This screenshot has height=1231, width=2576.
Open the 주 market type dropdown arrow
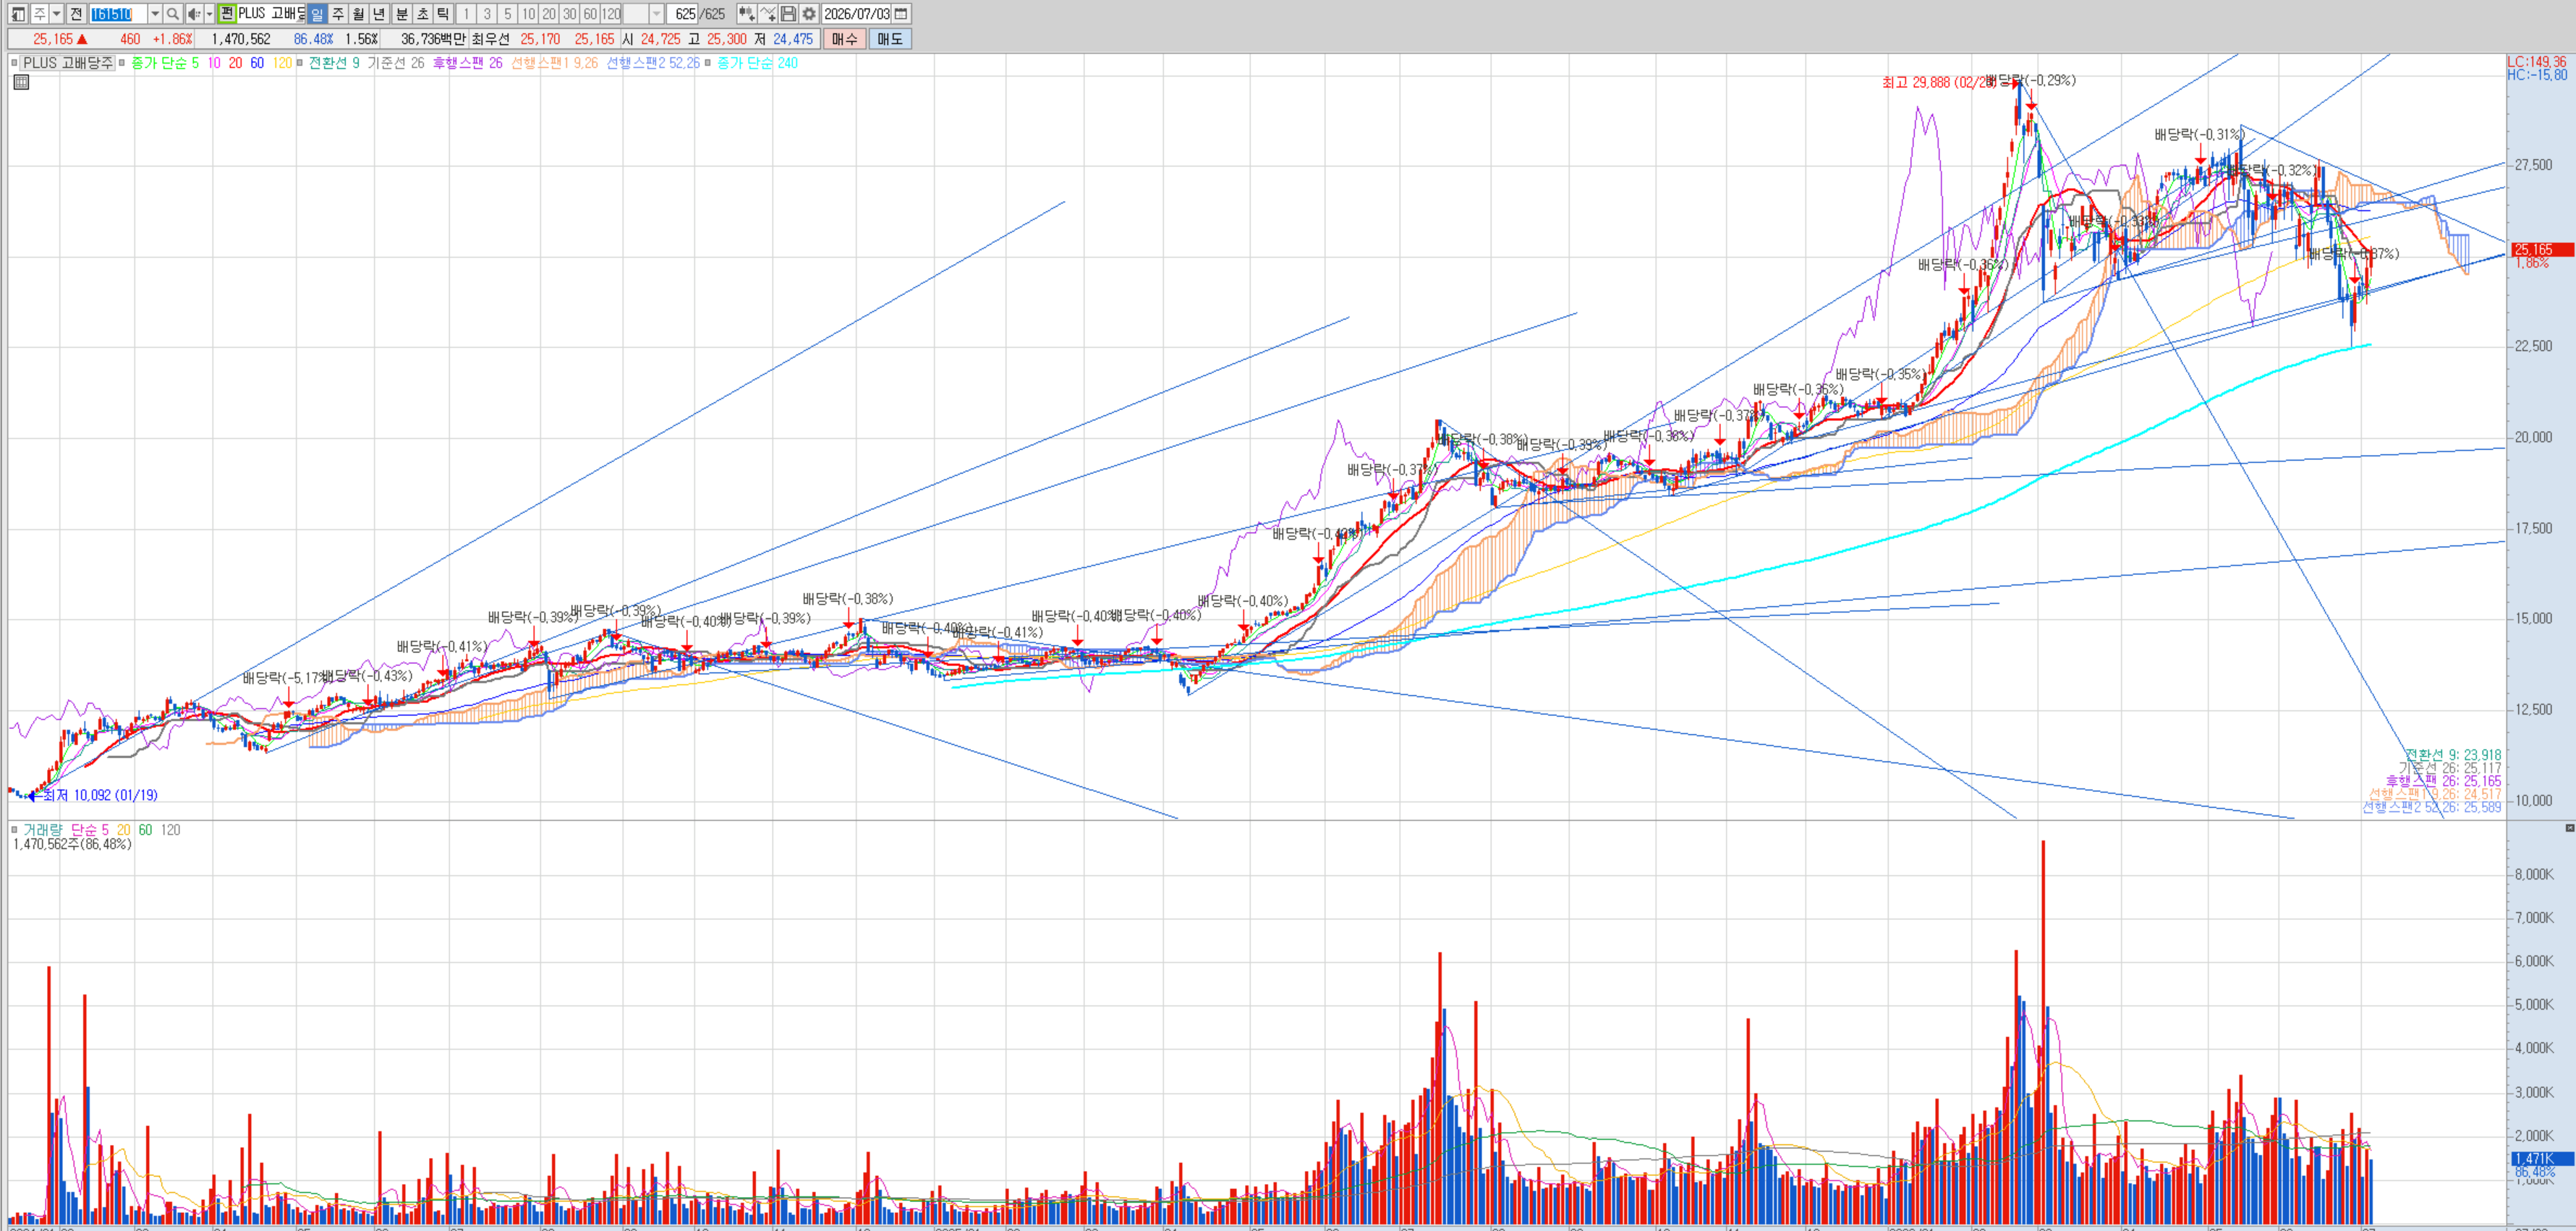[57, 14]
